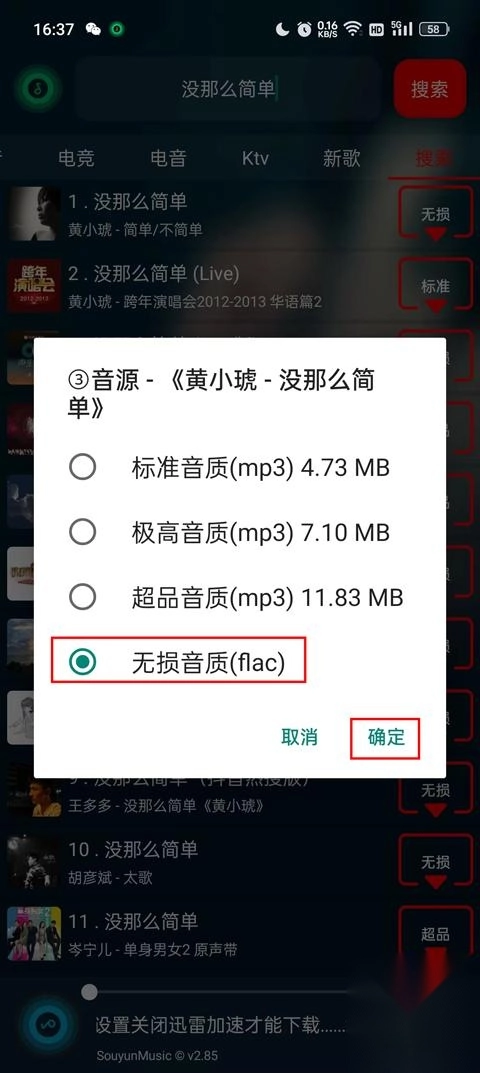Expand 无损 quality dropdown for song 1

(x=435, y=214)
